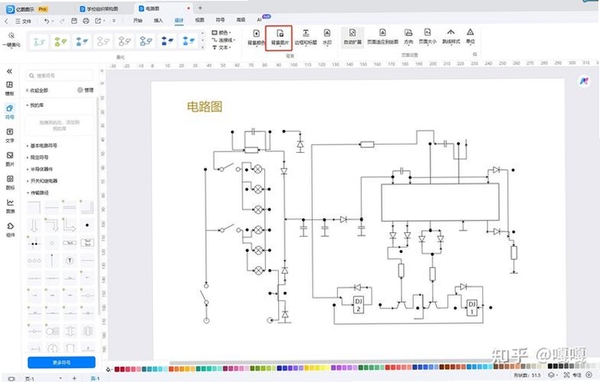Select the first light-teal theme style thumbnail
Image resolution: width=600 pixels, height=382 pixels.
tap(39, 41)
